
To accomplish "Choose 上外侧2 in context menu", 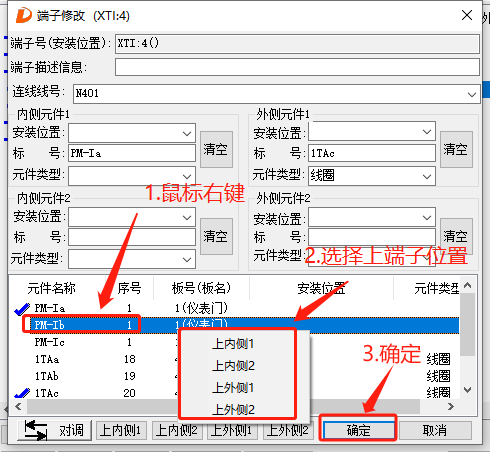I will click(x=233, y=409).
